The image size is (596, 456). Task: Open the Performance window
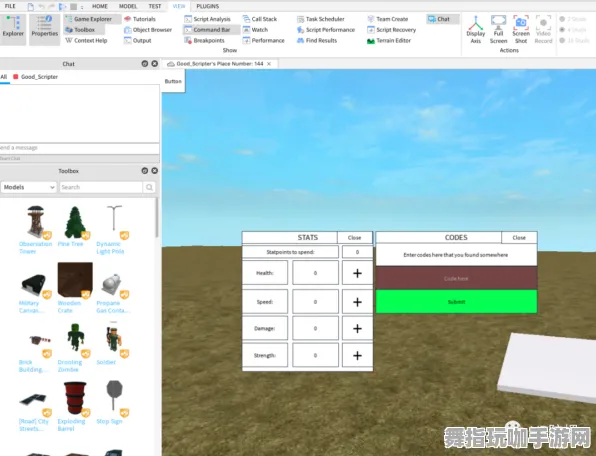point(264,40)
